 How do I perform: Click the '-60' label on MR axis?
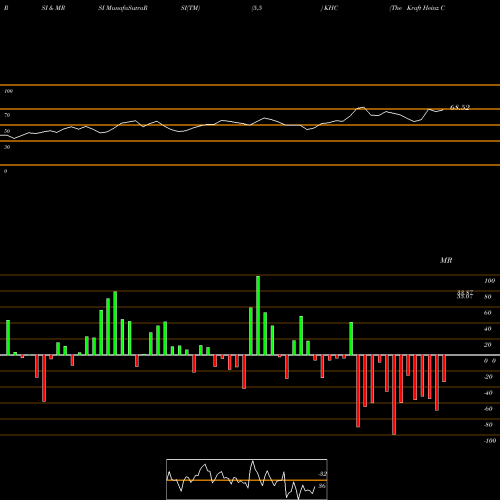[488, 409]
